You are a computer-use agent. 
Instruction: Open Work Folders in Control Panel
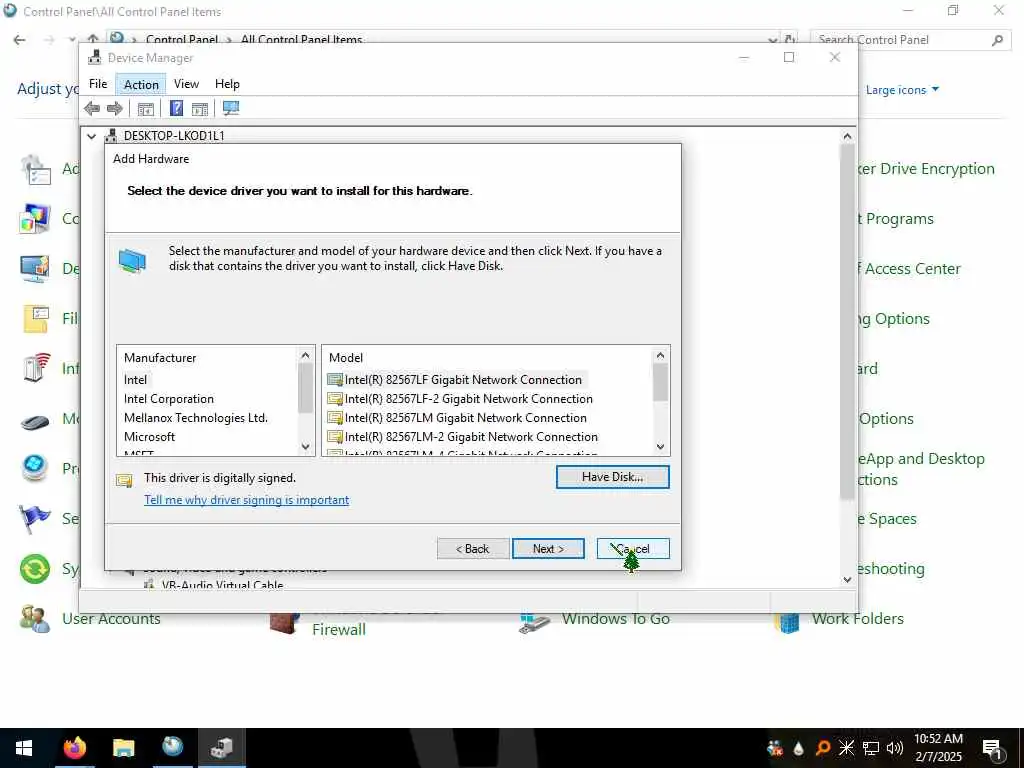point(857,619)
